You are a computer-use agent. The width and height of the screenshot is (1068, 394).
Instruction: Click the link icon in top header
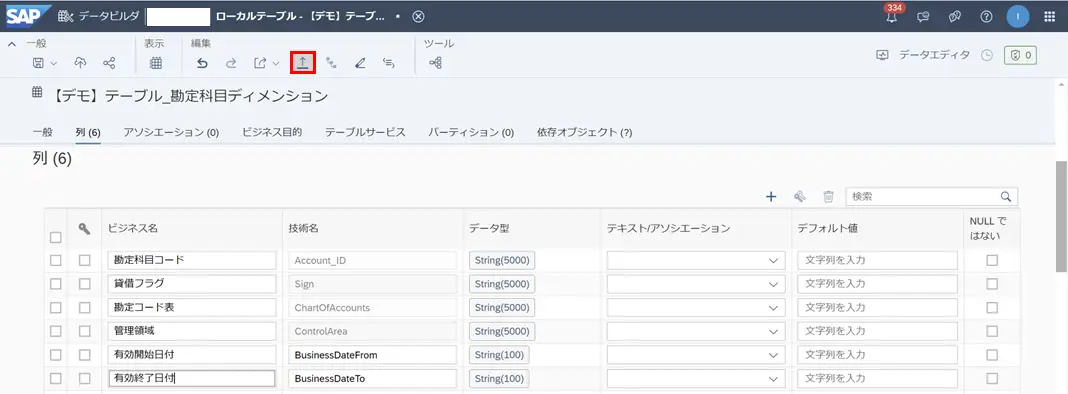[955, 16]
